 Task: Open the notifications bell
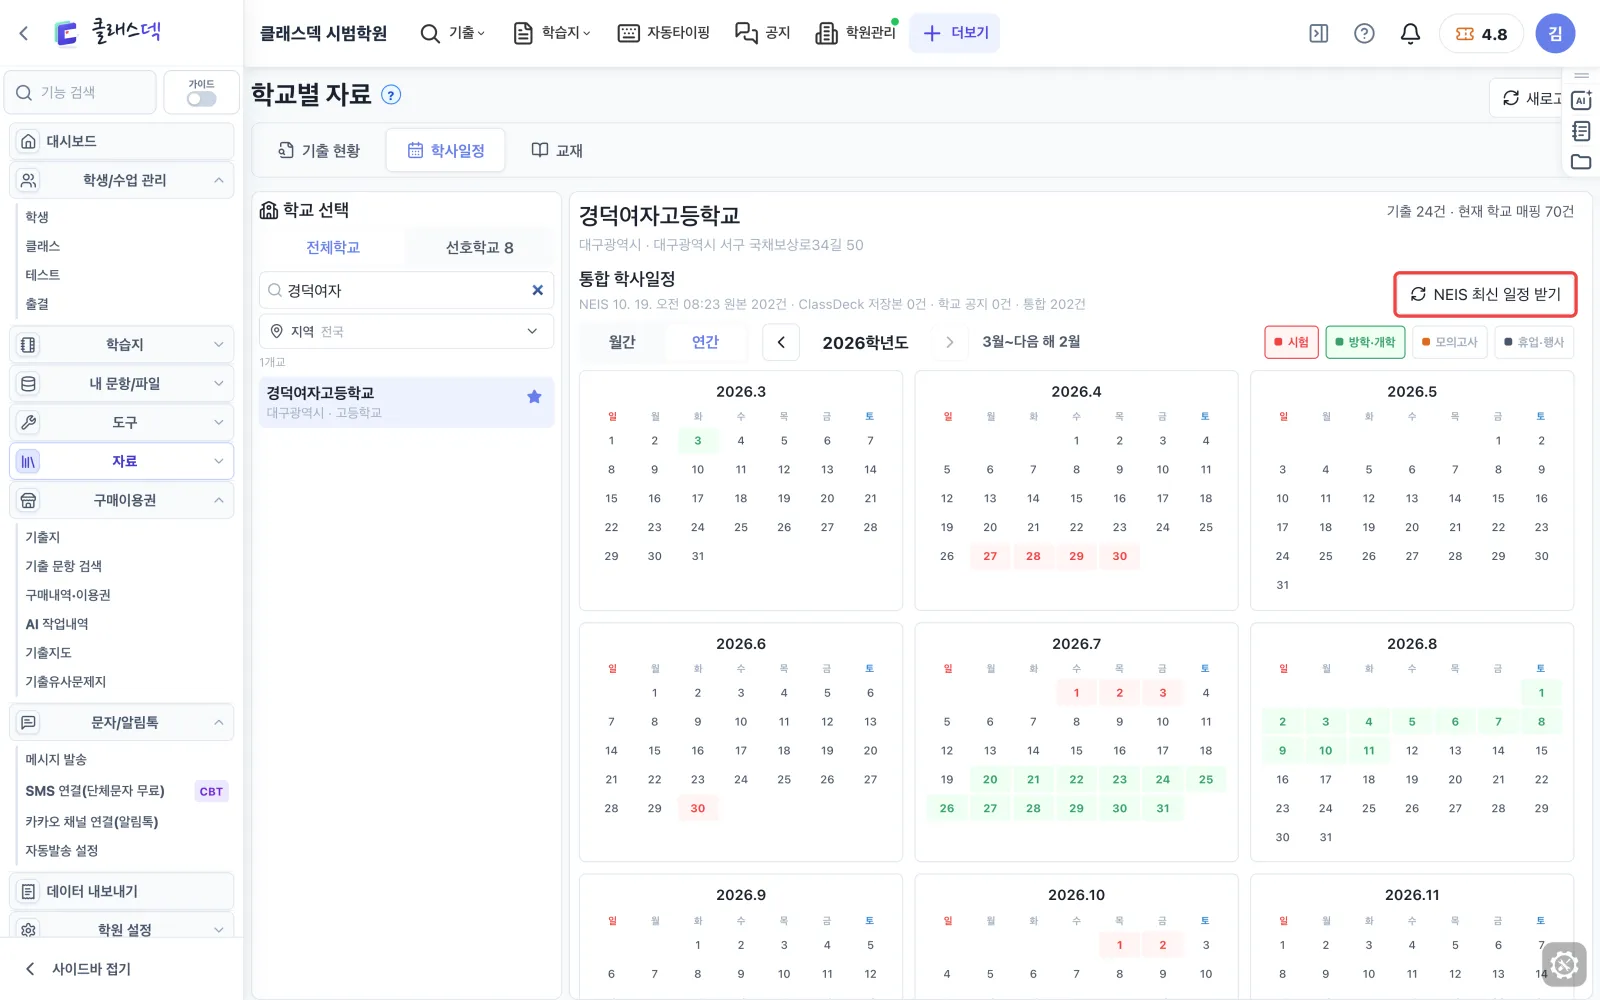(x=1410, y=34)
